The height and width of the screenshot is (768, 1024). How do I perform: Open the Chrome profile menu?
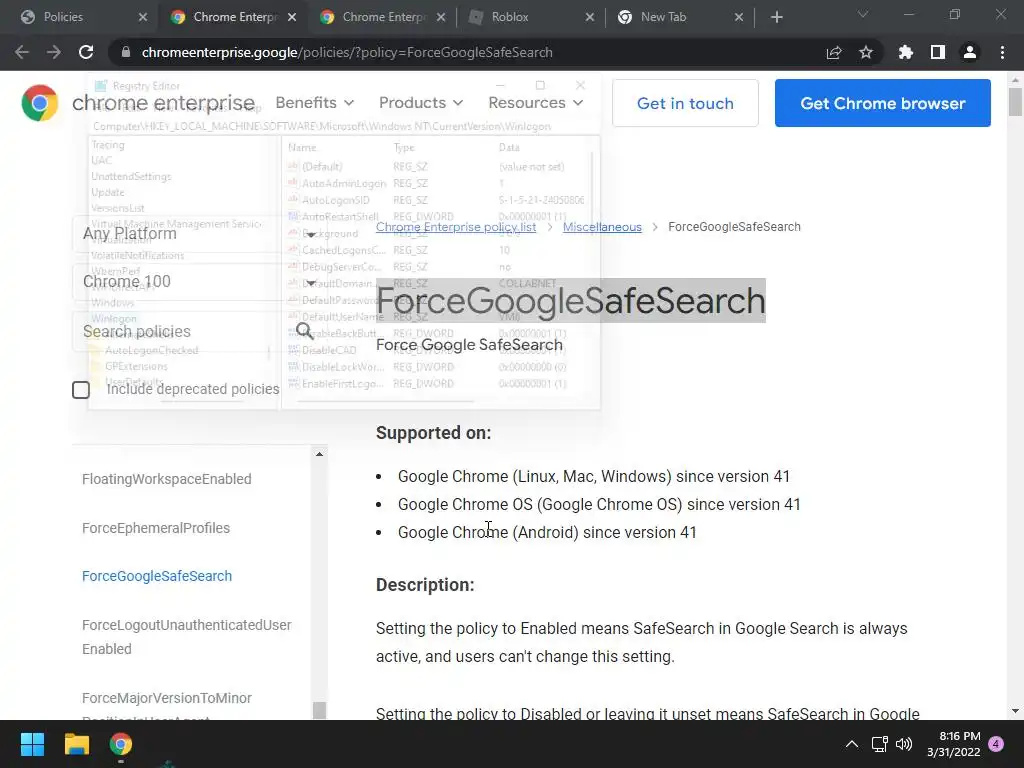pyautogui.click(x=970, y=52)
